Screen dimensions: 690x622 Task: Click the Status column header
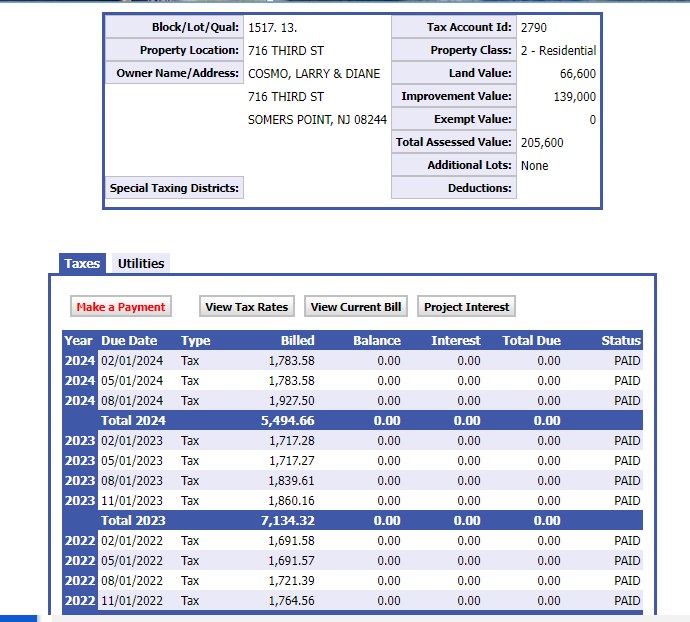(621, 340)
